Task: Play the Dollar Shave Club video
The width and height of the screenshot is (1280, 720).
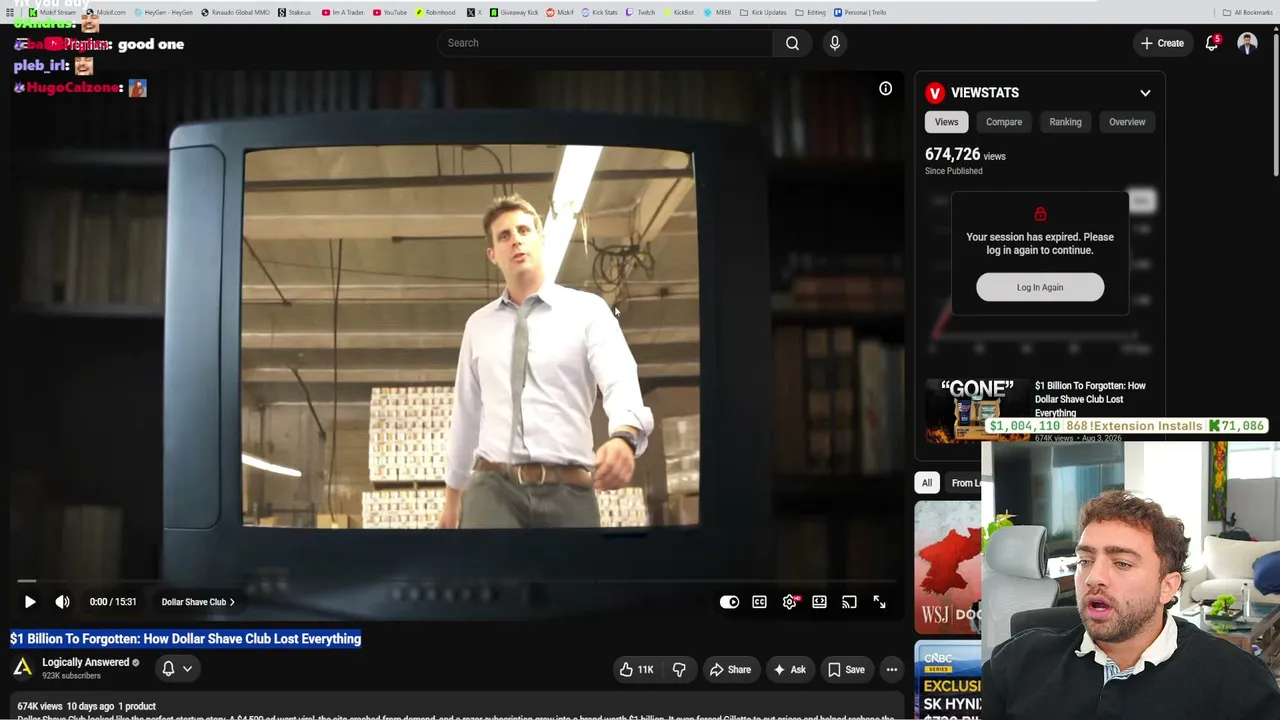Action: coord(30,602)
